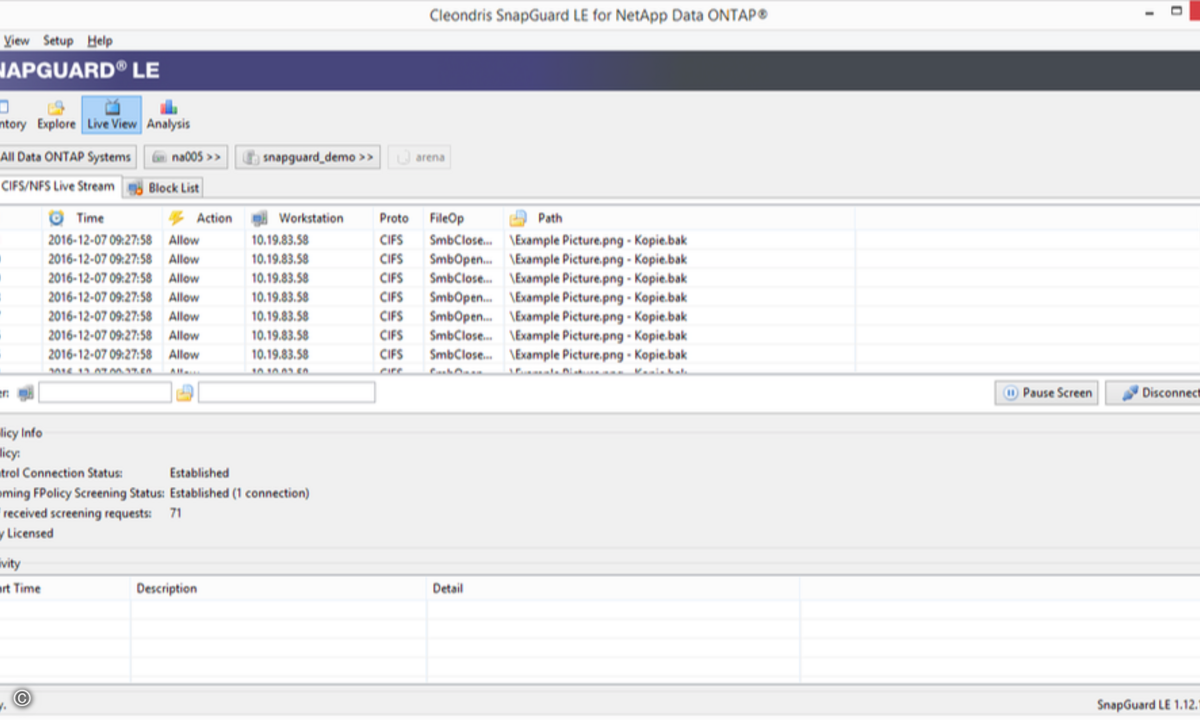Focus the path filter input field
The height and width of the screenshot is (720, 1200).
tap(287, 393)
